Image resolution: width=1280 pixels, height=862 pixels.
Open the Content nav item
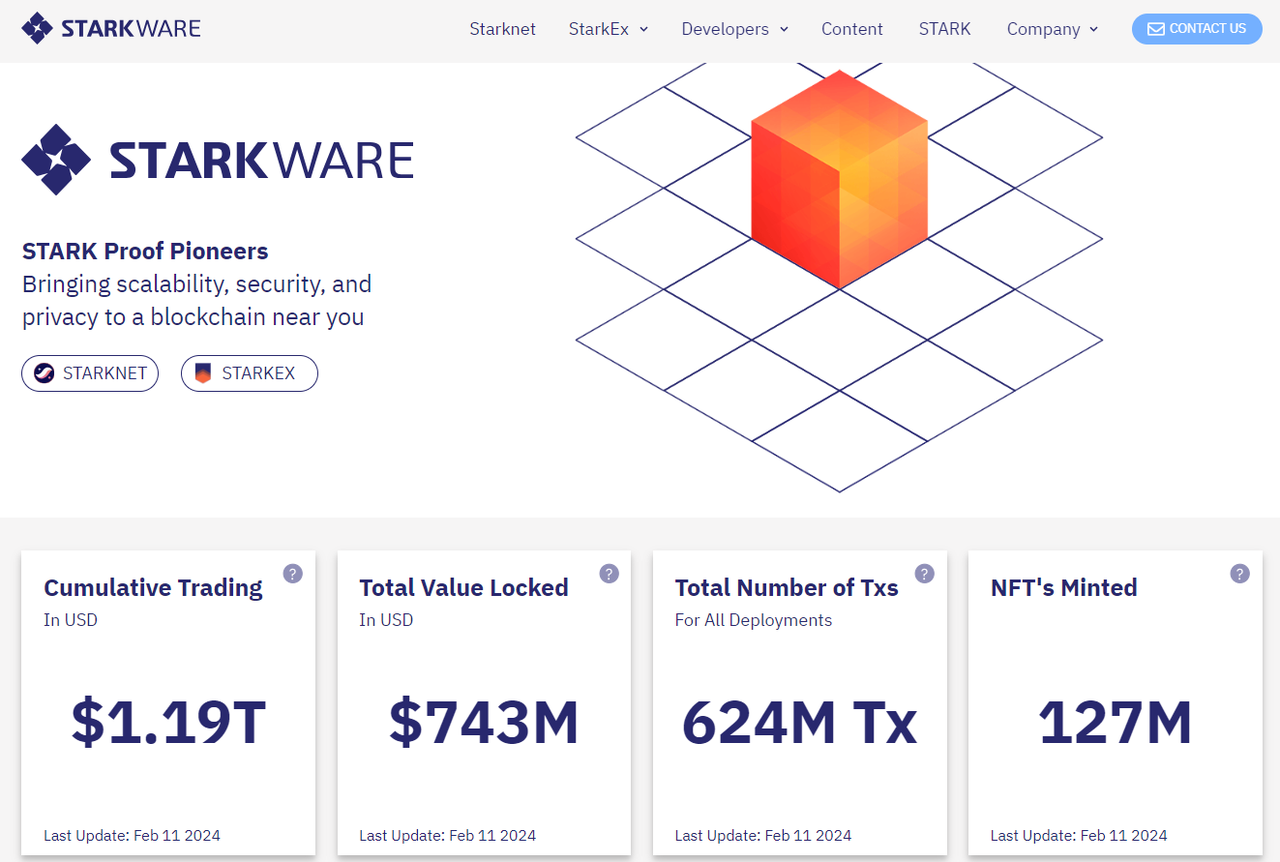click(x=852, y=29)
